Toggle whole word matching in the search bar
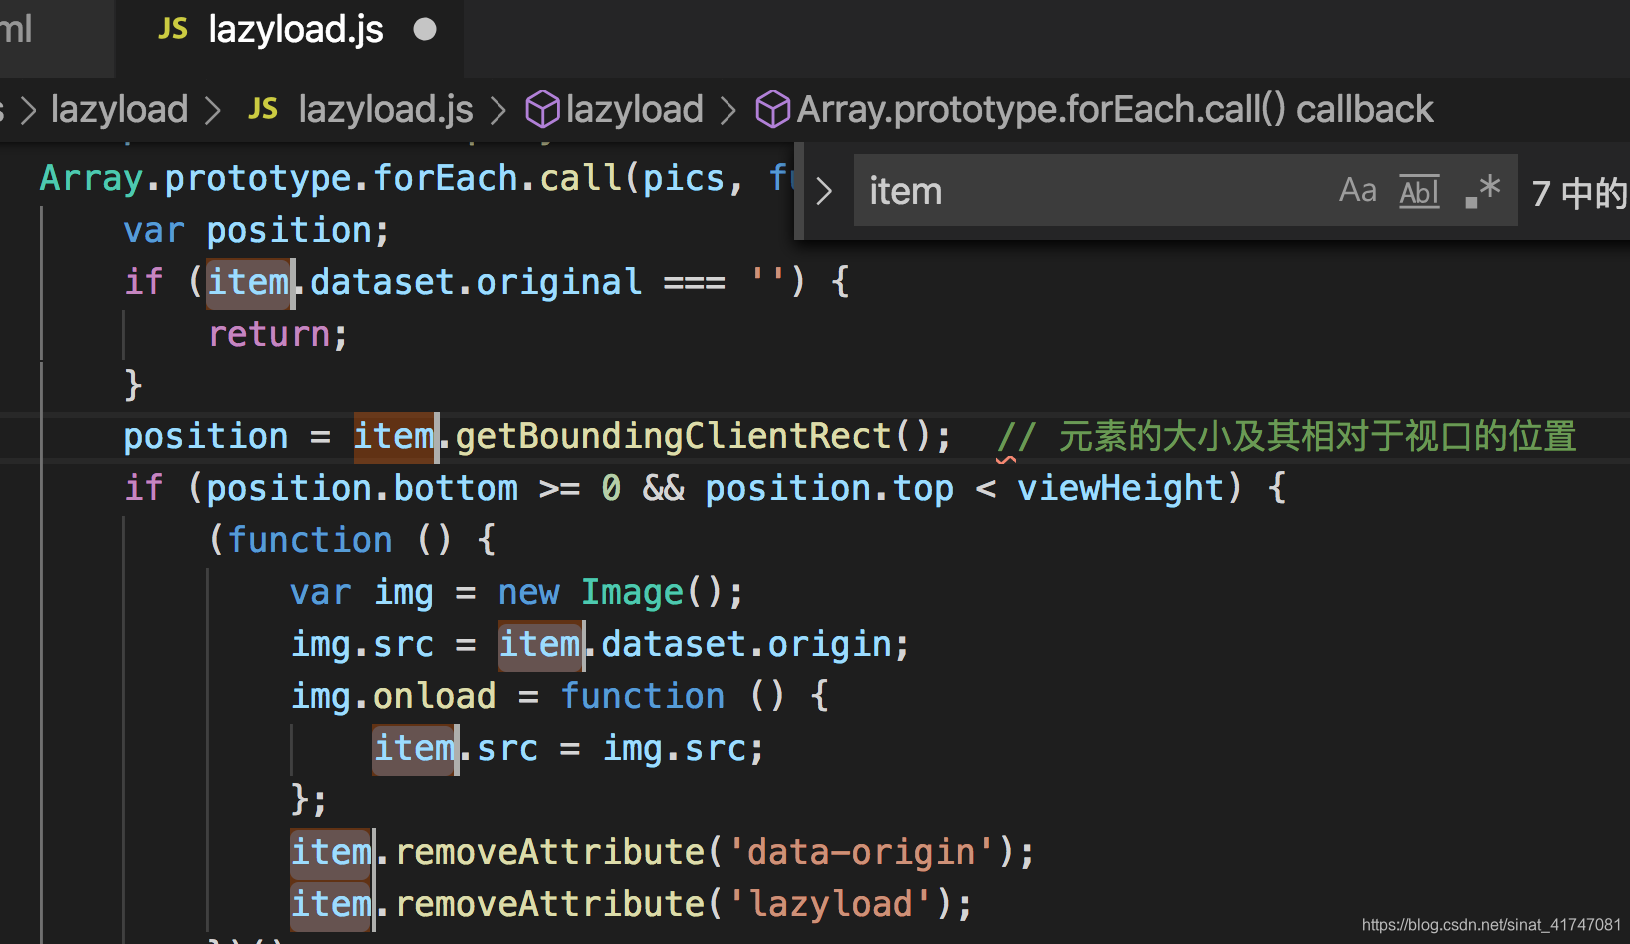This screenshot has height=944, width=1630. (1418, 191)
